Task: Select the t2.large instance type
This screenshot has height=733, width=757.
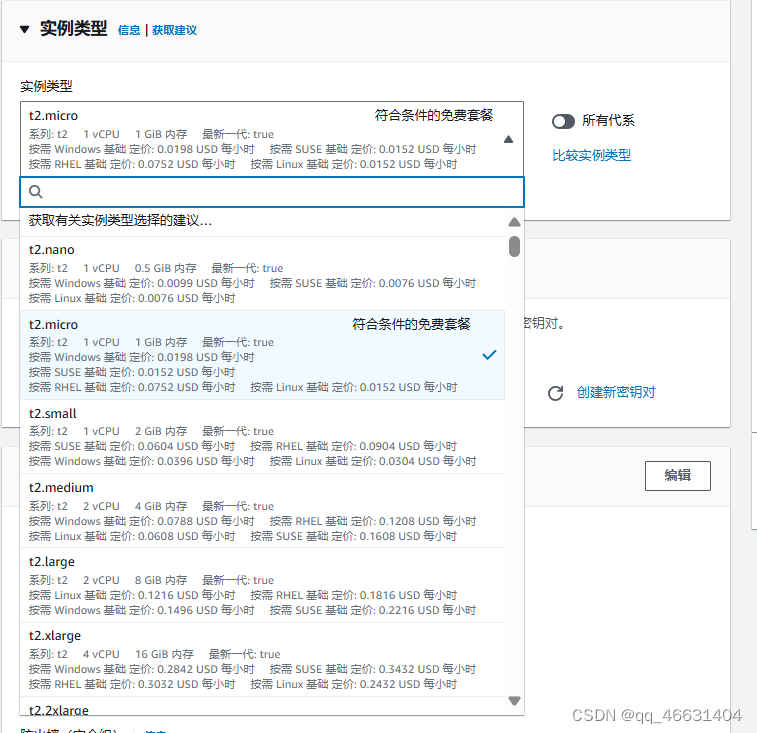Action: (262, 585)
